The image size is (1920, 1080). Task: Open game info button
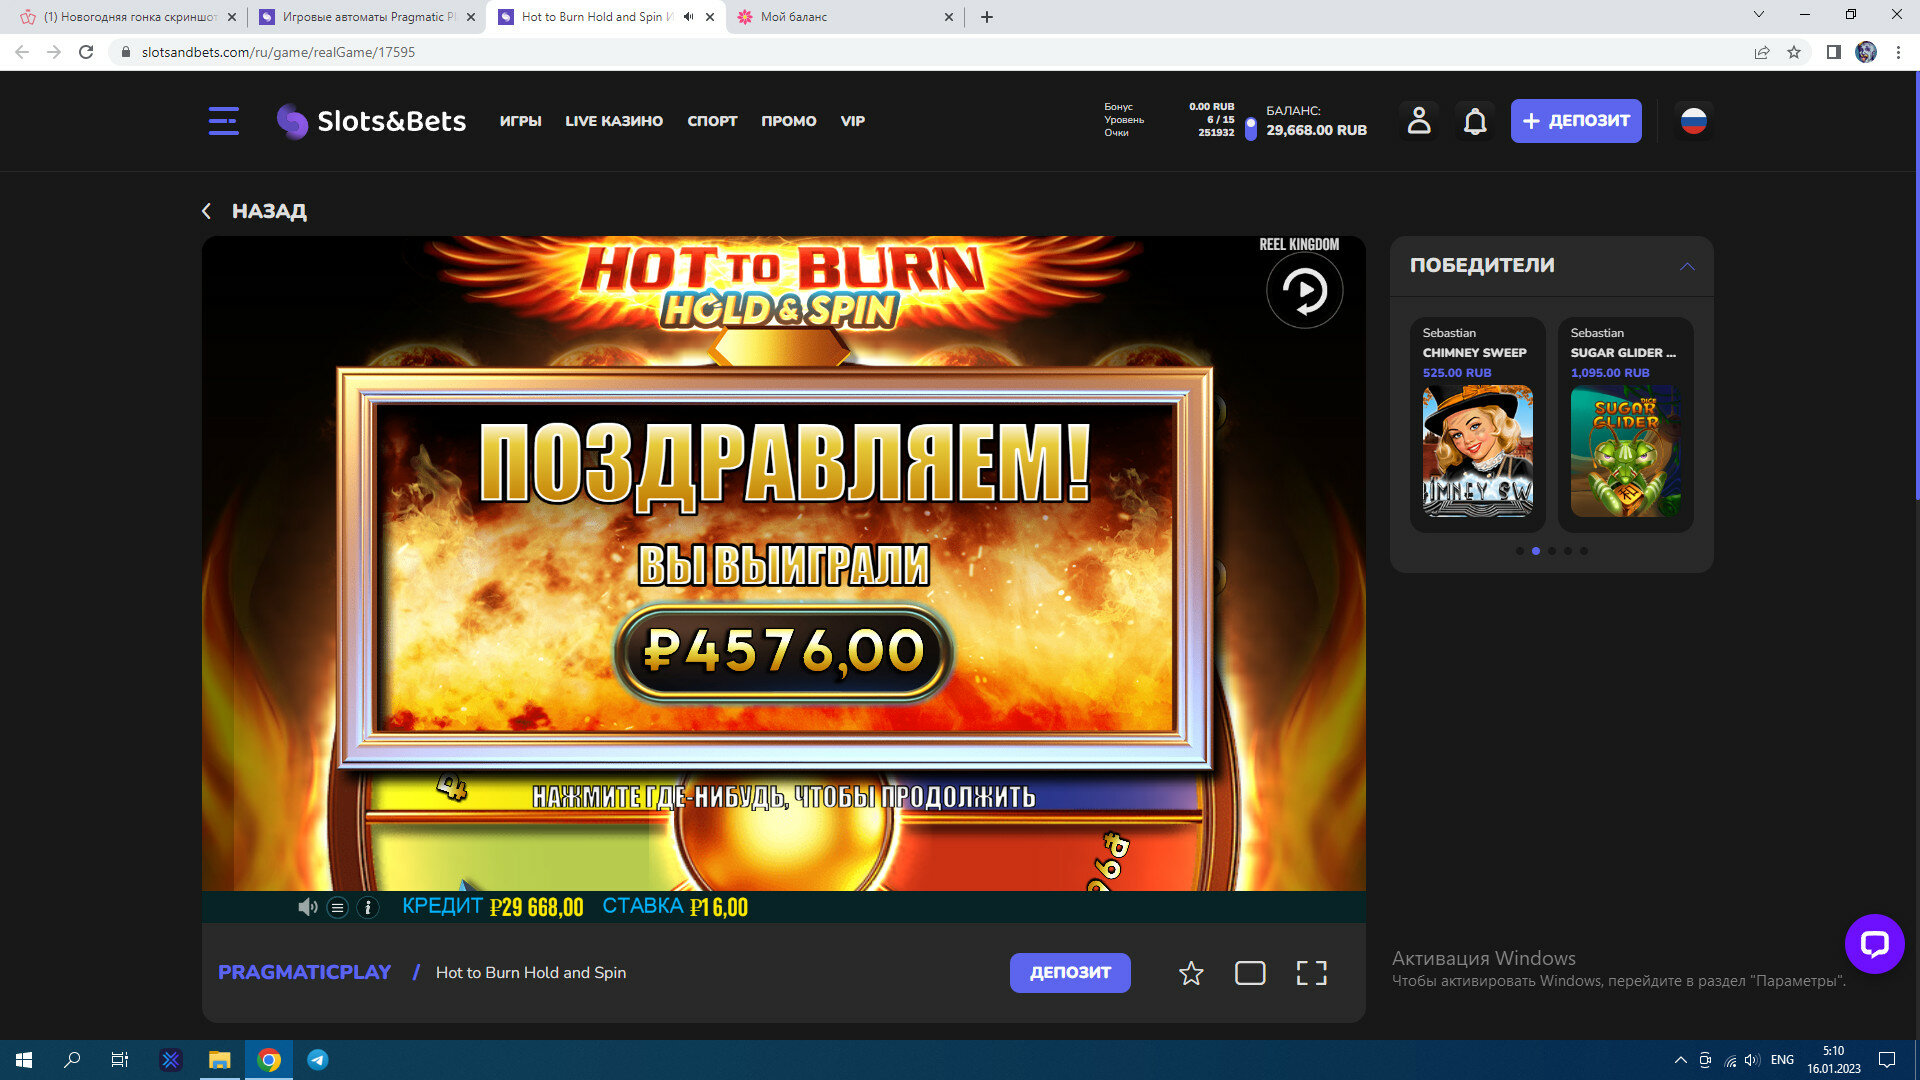click(368, 907)
